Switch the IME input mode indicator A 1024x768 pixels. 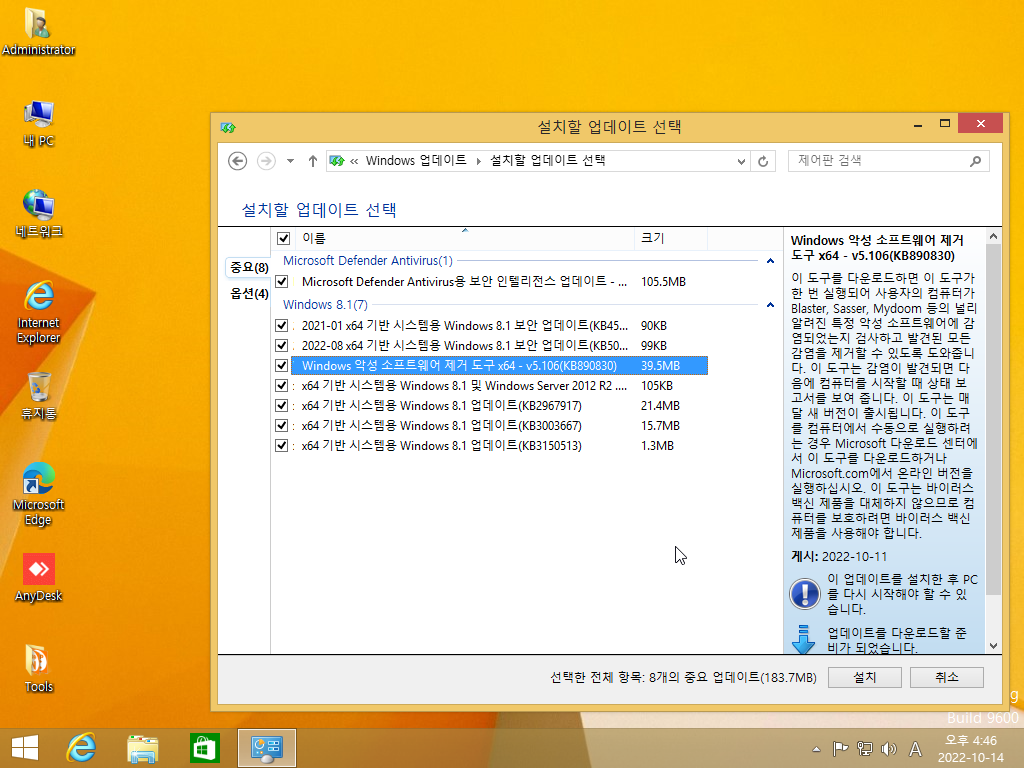coord(916,749)
